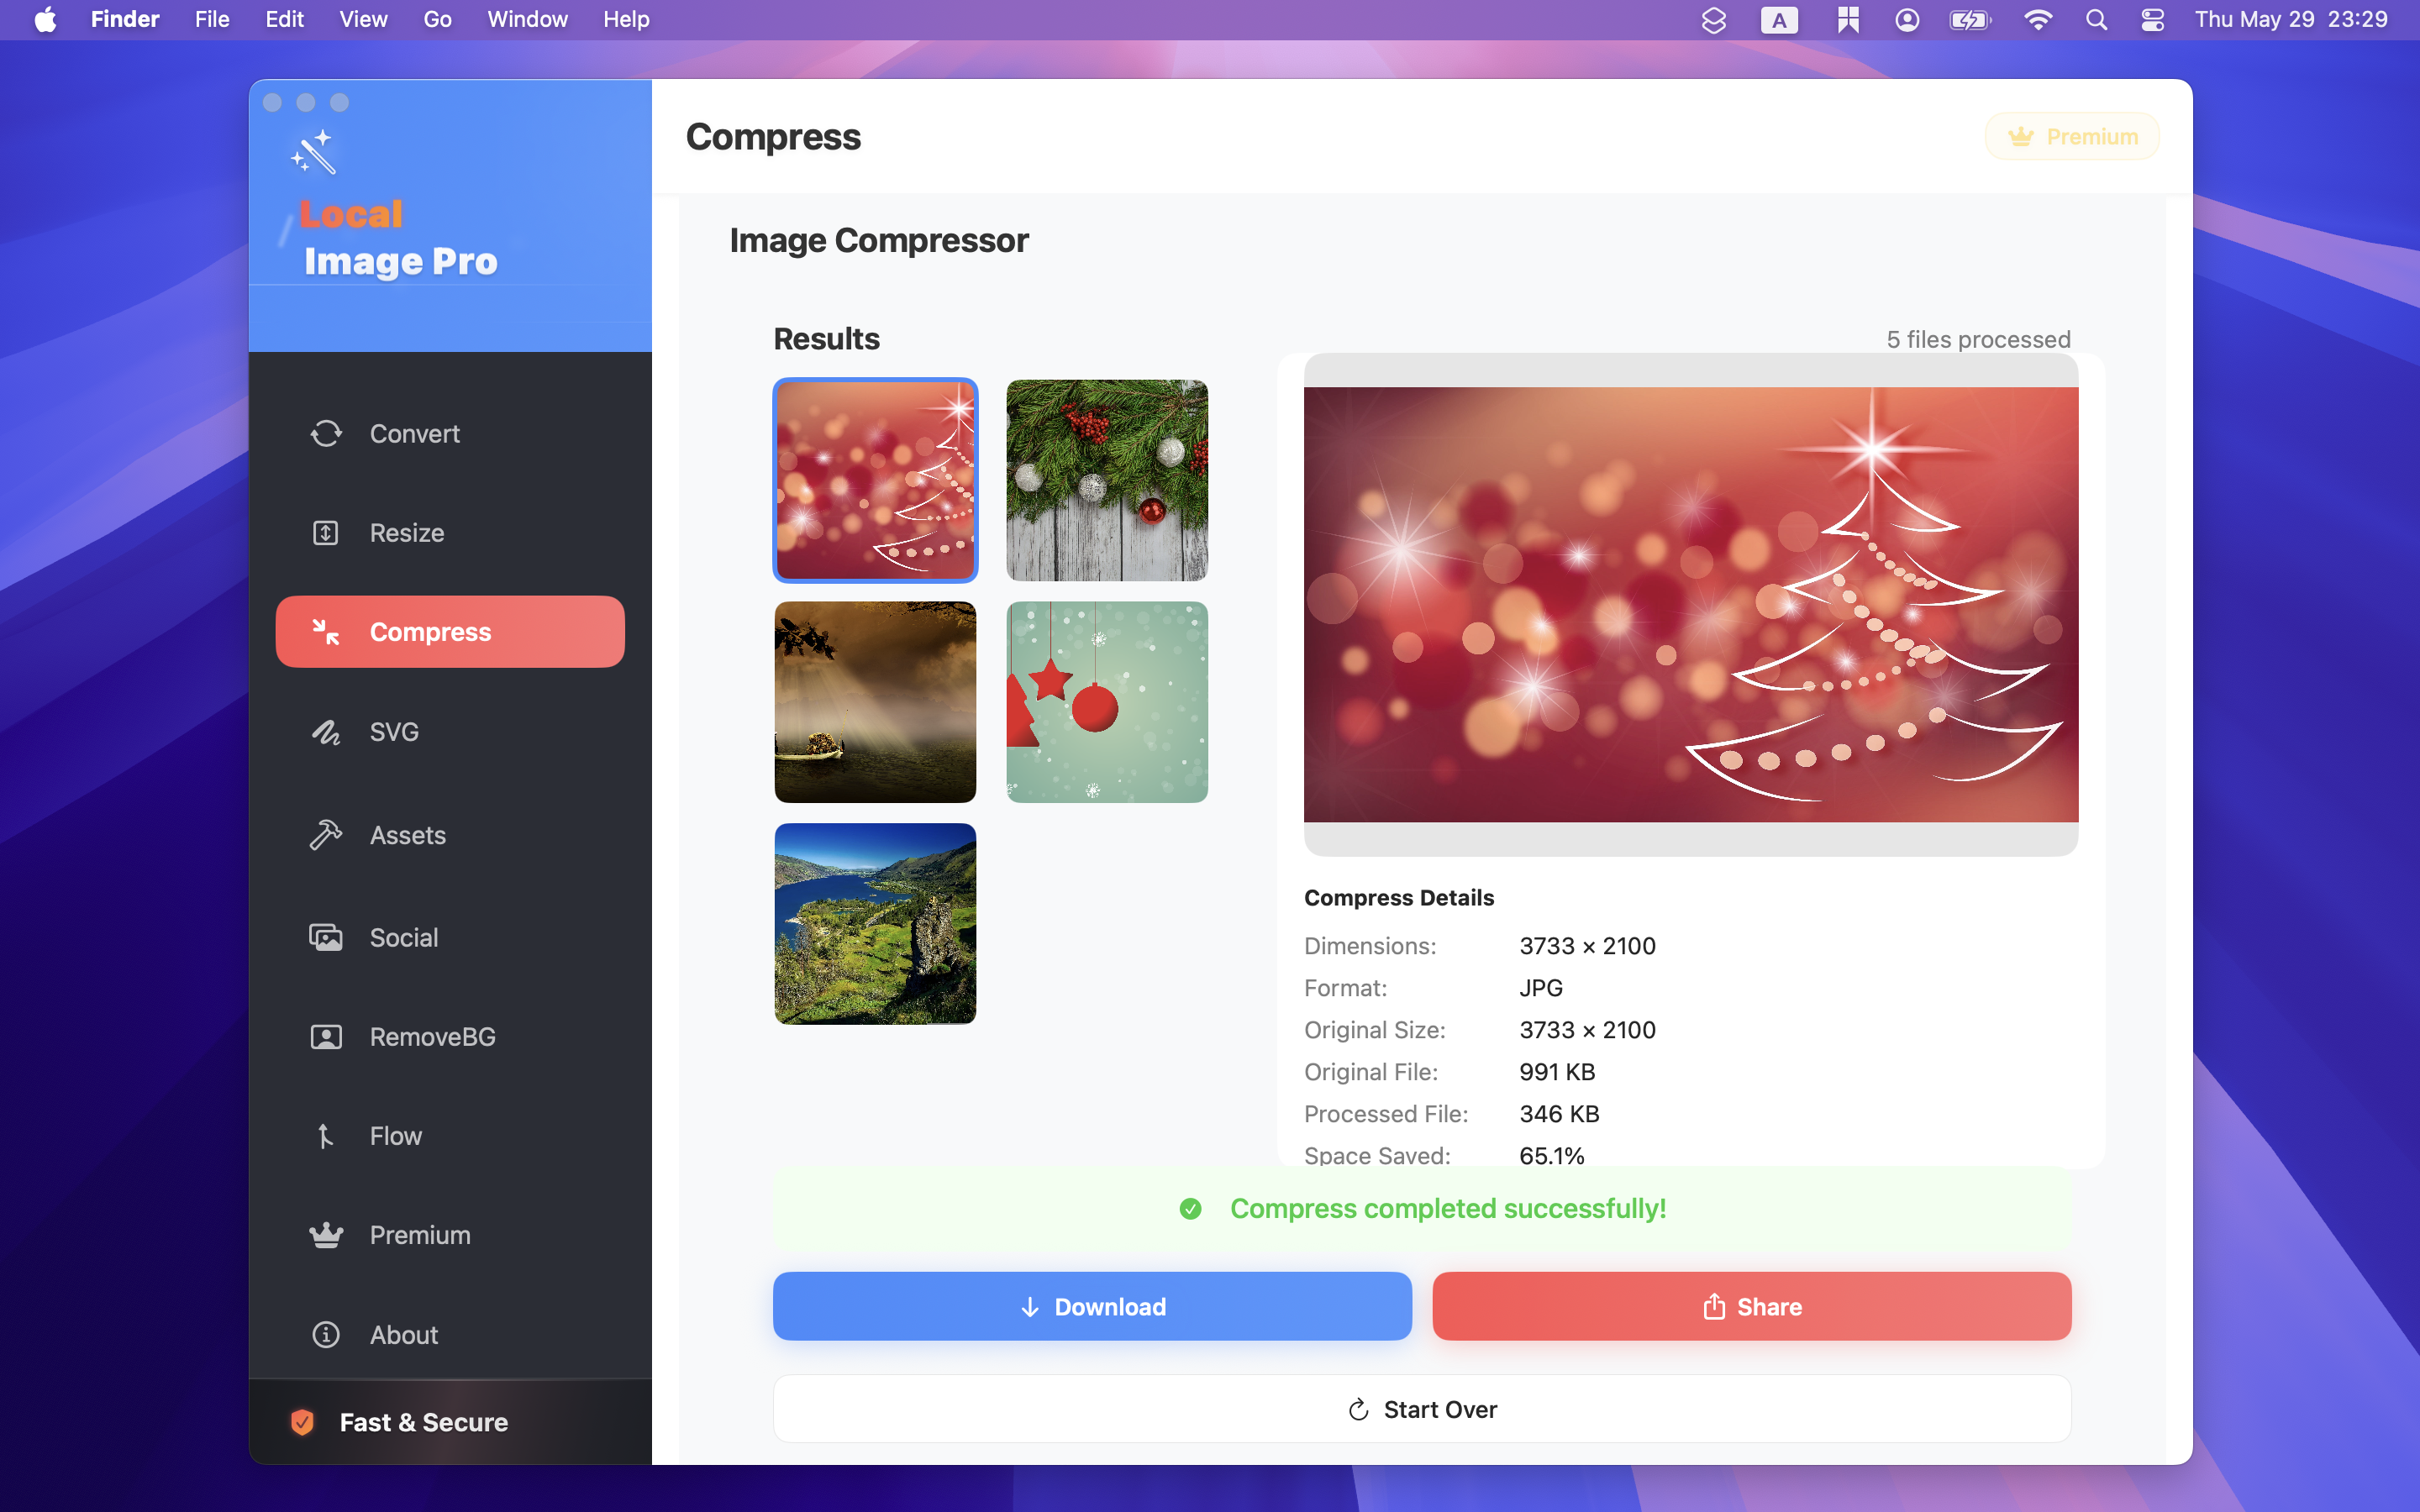Click the bookmark menu bar icon
This screenshot has height=1512, width=2420.
(1847, 20)
